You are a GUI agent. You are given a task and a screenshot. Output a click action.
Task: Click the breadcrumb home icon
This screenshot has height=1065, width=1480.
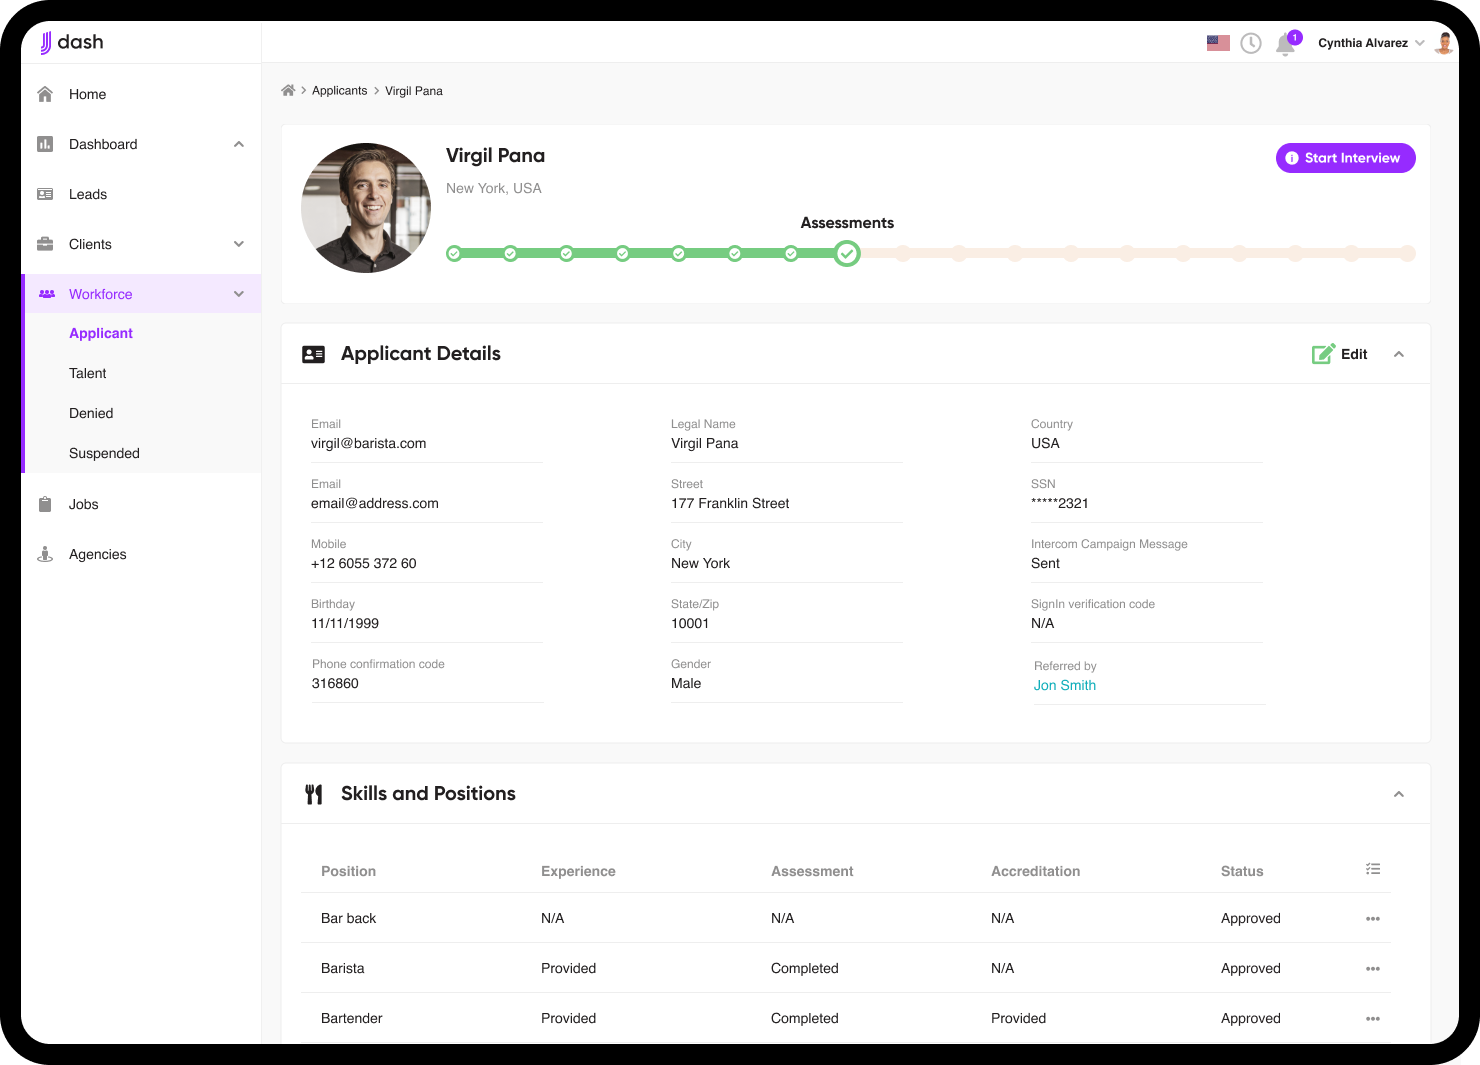(x=288, y=90)
